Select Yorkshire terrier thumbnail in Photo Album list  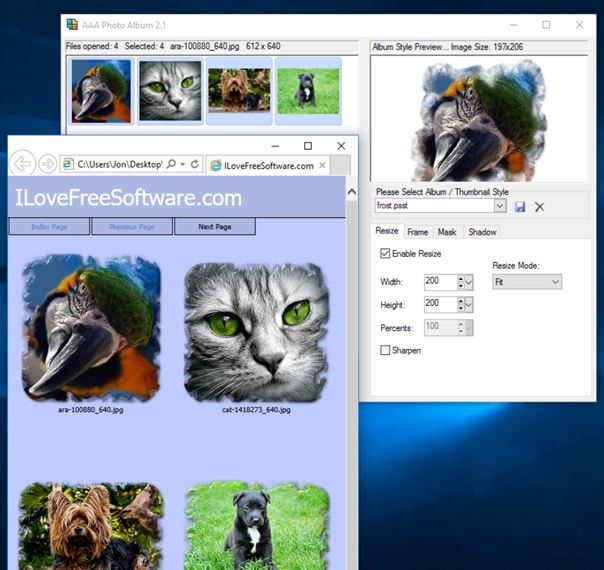pos(239,91)
